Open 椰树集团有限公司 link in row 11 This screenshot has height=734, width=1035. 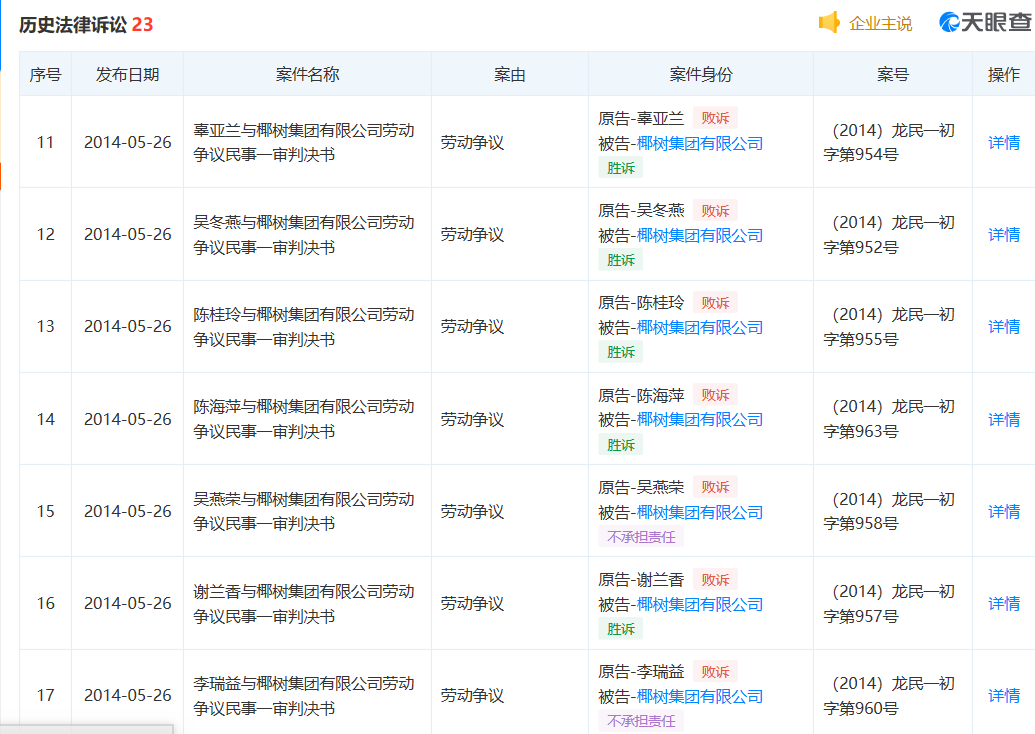[699, 143]
